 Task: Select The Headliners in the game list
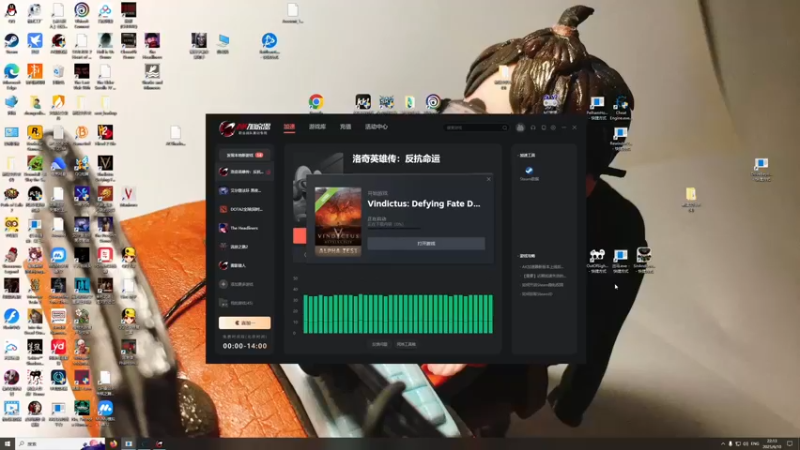point(244,228)
